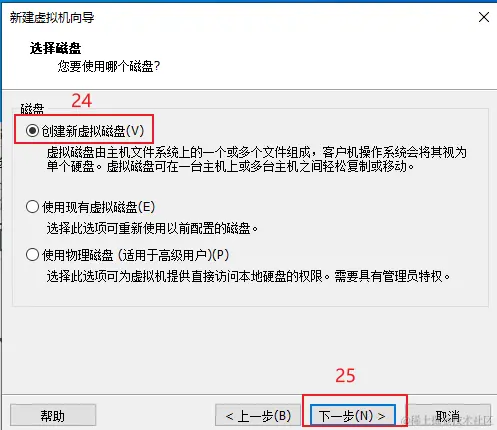Select the 创建新虚拟磁盘(V) radio button
This screenshot has height=430, width=497.
(32, 131)
